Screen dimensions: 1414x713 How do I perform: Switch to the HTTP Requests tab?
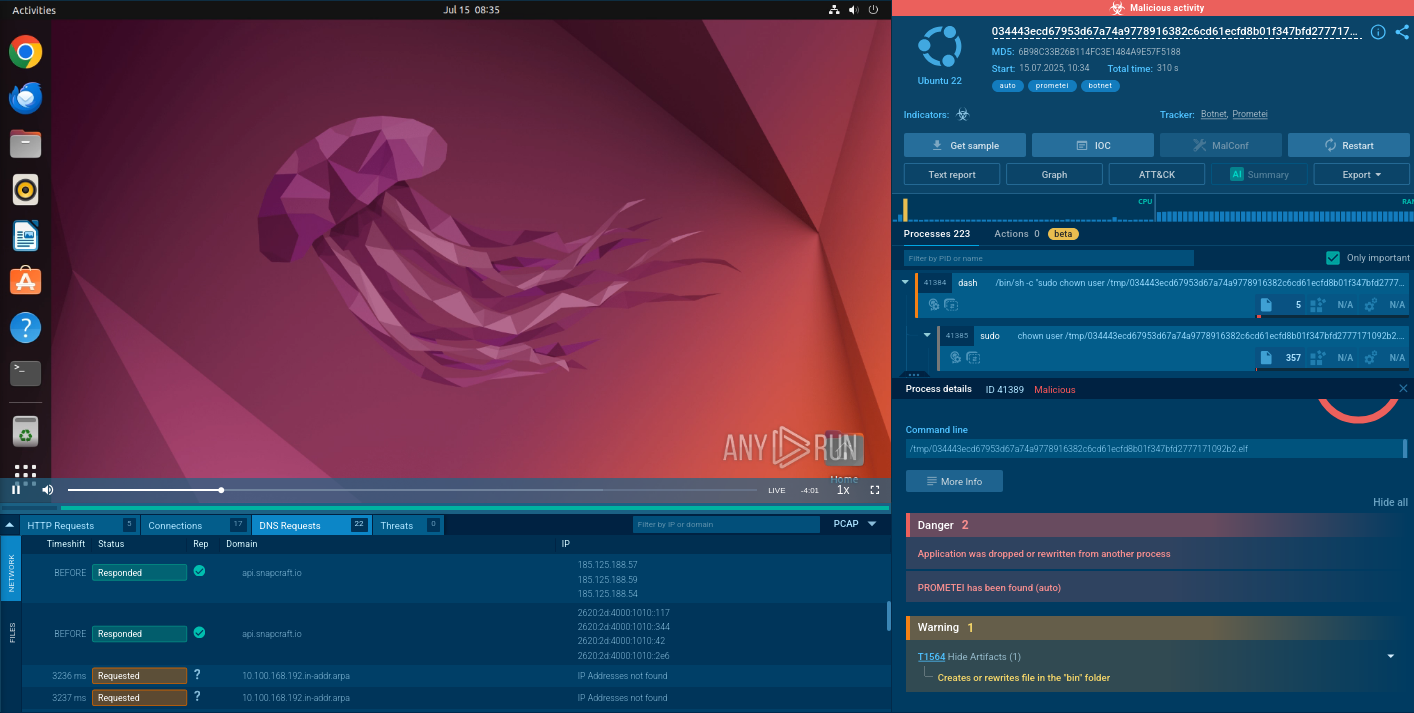pos(61,525)
